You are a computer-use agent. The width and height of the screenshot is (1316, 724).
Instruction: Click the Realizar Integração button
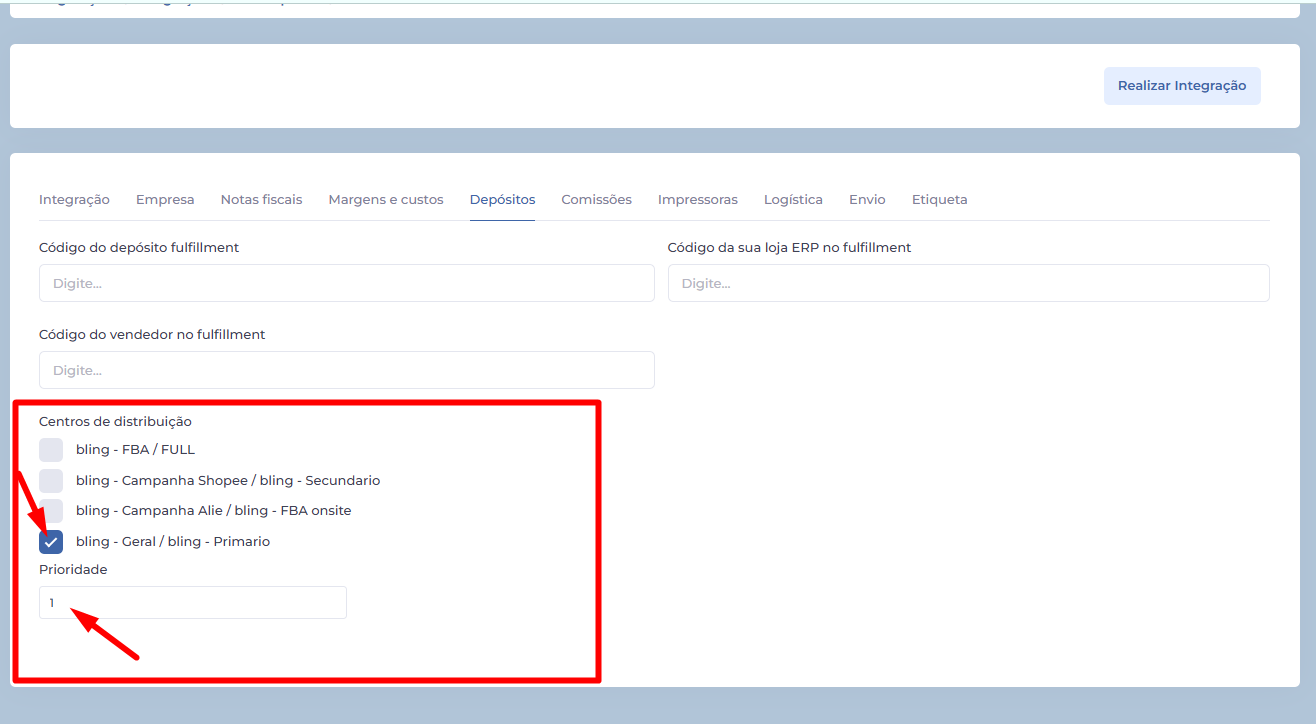pyautogui.click(x=1181, y=86)
